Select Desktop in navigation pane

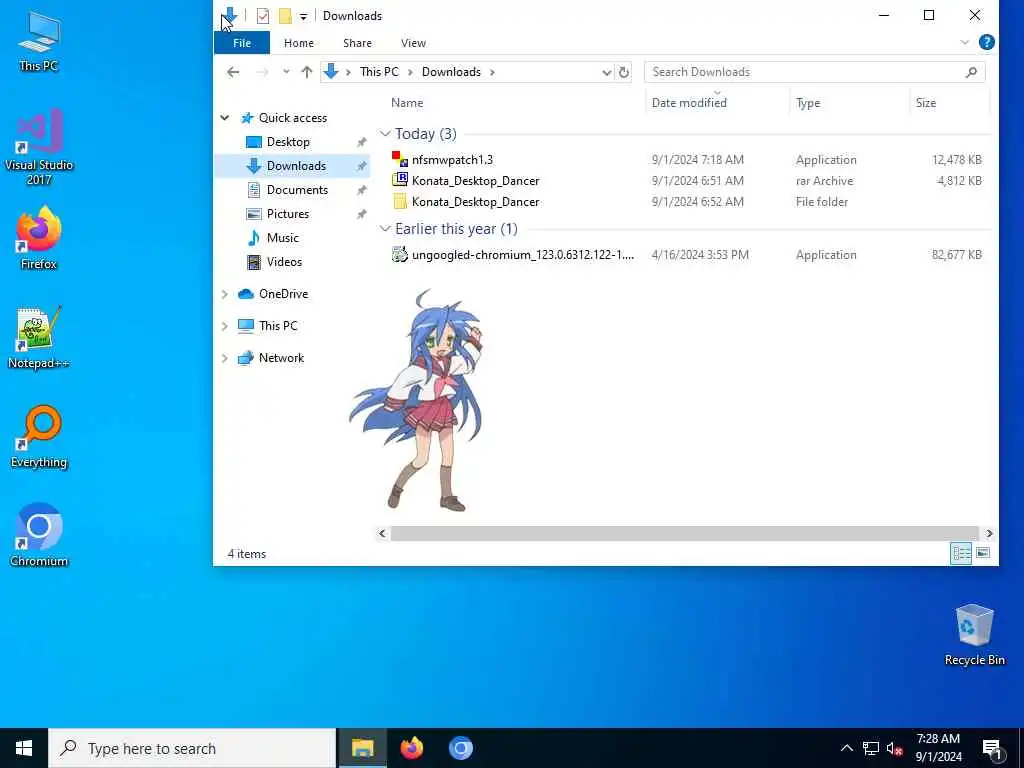pos(288,142)
